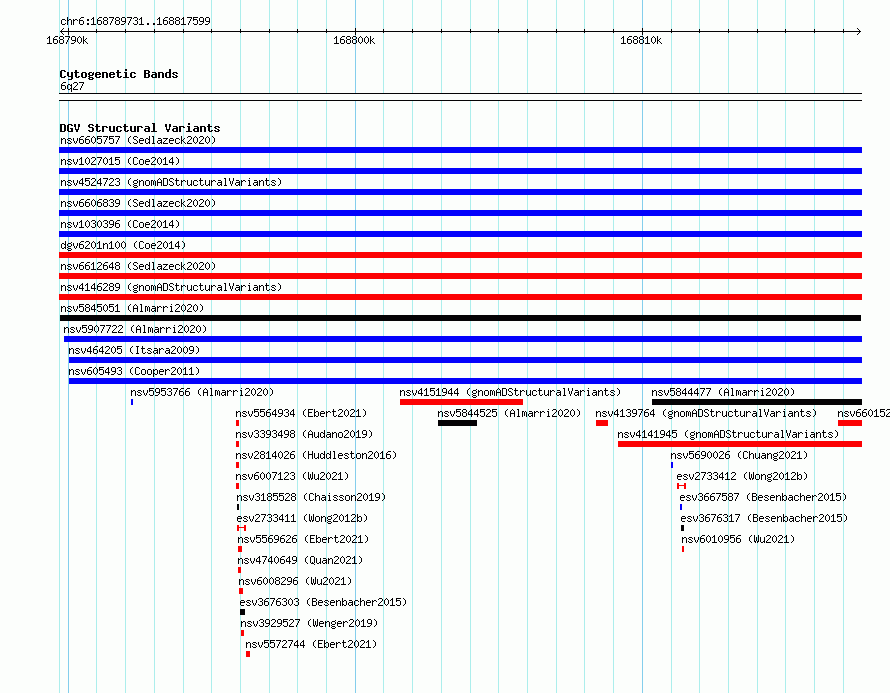Open variant nsv6605757 (Sedlazeck2020) label

tap(138, 140)
